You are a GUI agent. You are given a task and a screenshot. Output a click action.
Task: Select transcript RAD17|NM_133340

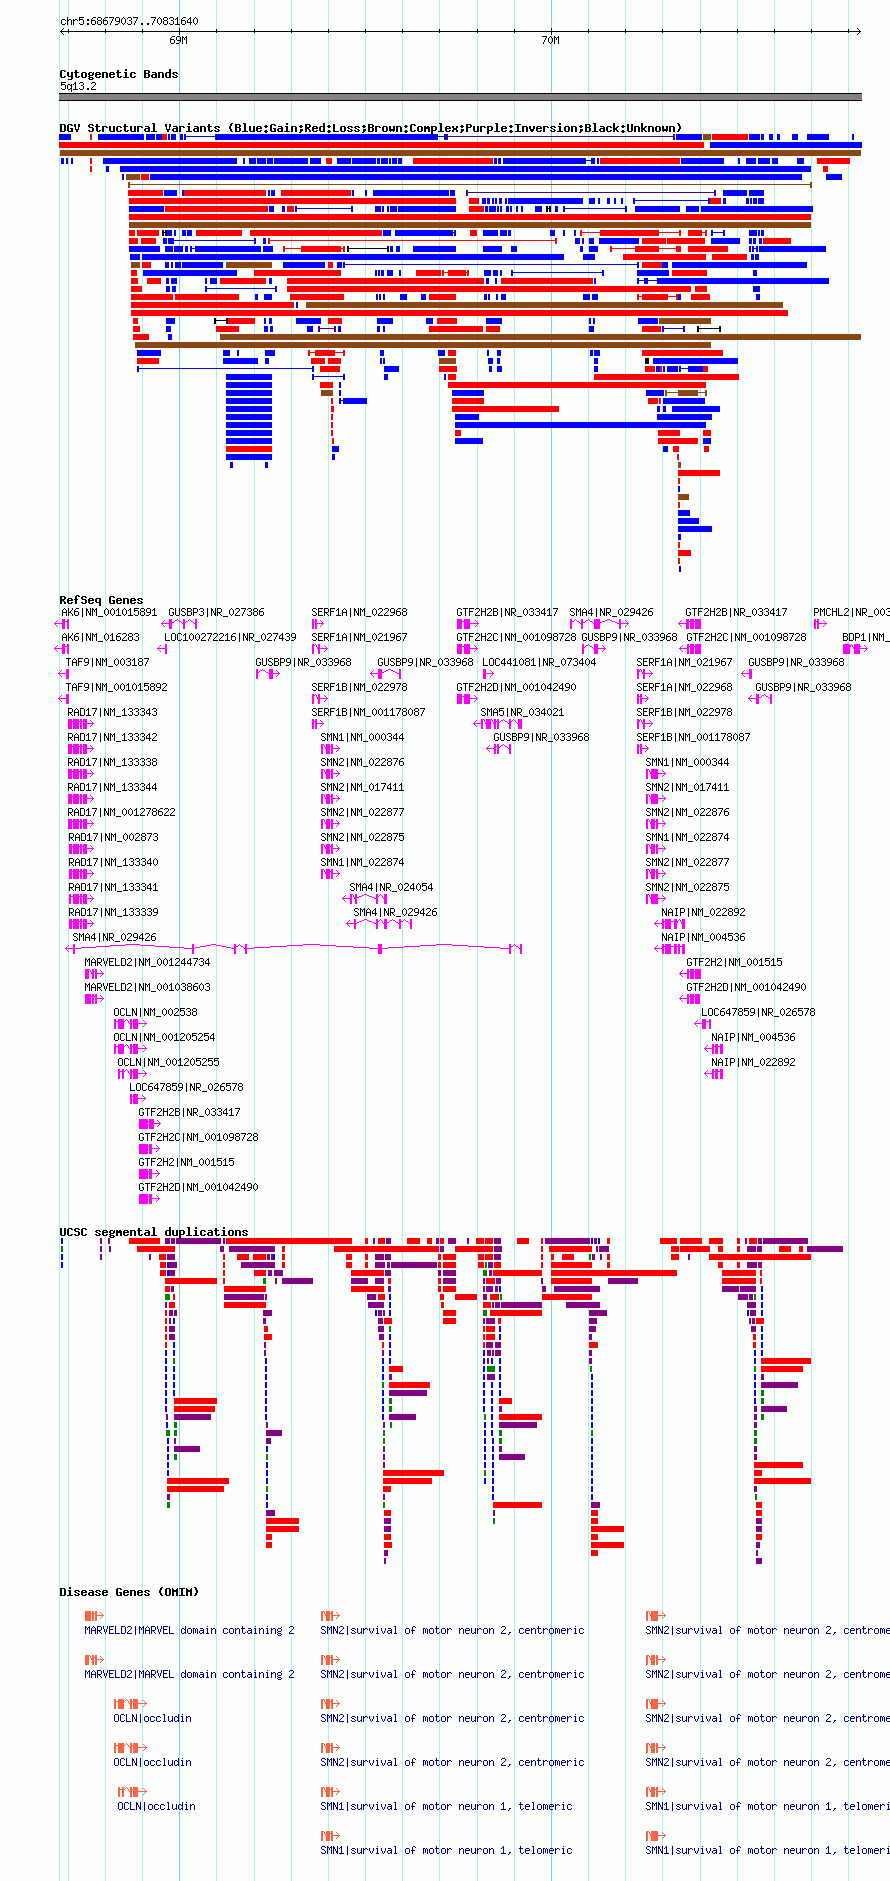click(x=113, y=862)
